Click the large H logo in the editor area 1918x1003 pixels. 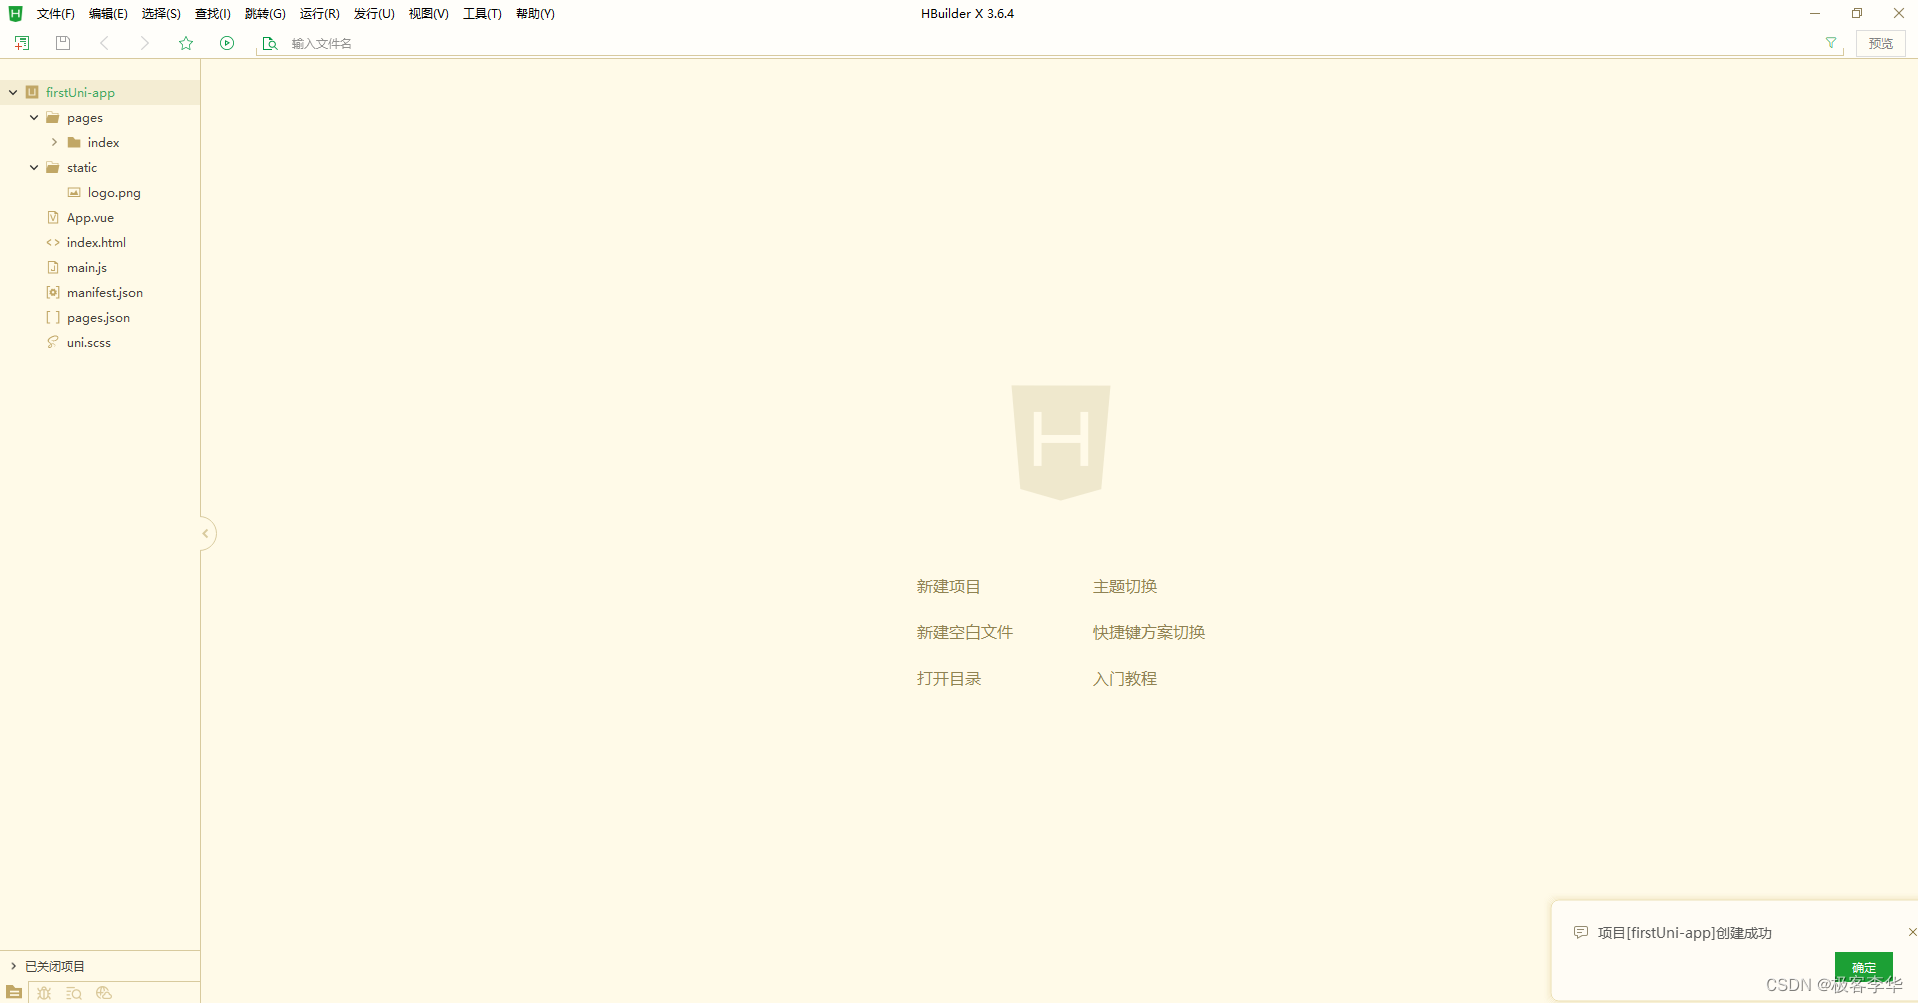[1061, 442]
